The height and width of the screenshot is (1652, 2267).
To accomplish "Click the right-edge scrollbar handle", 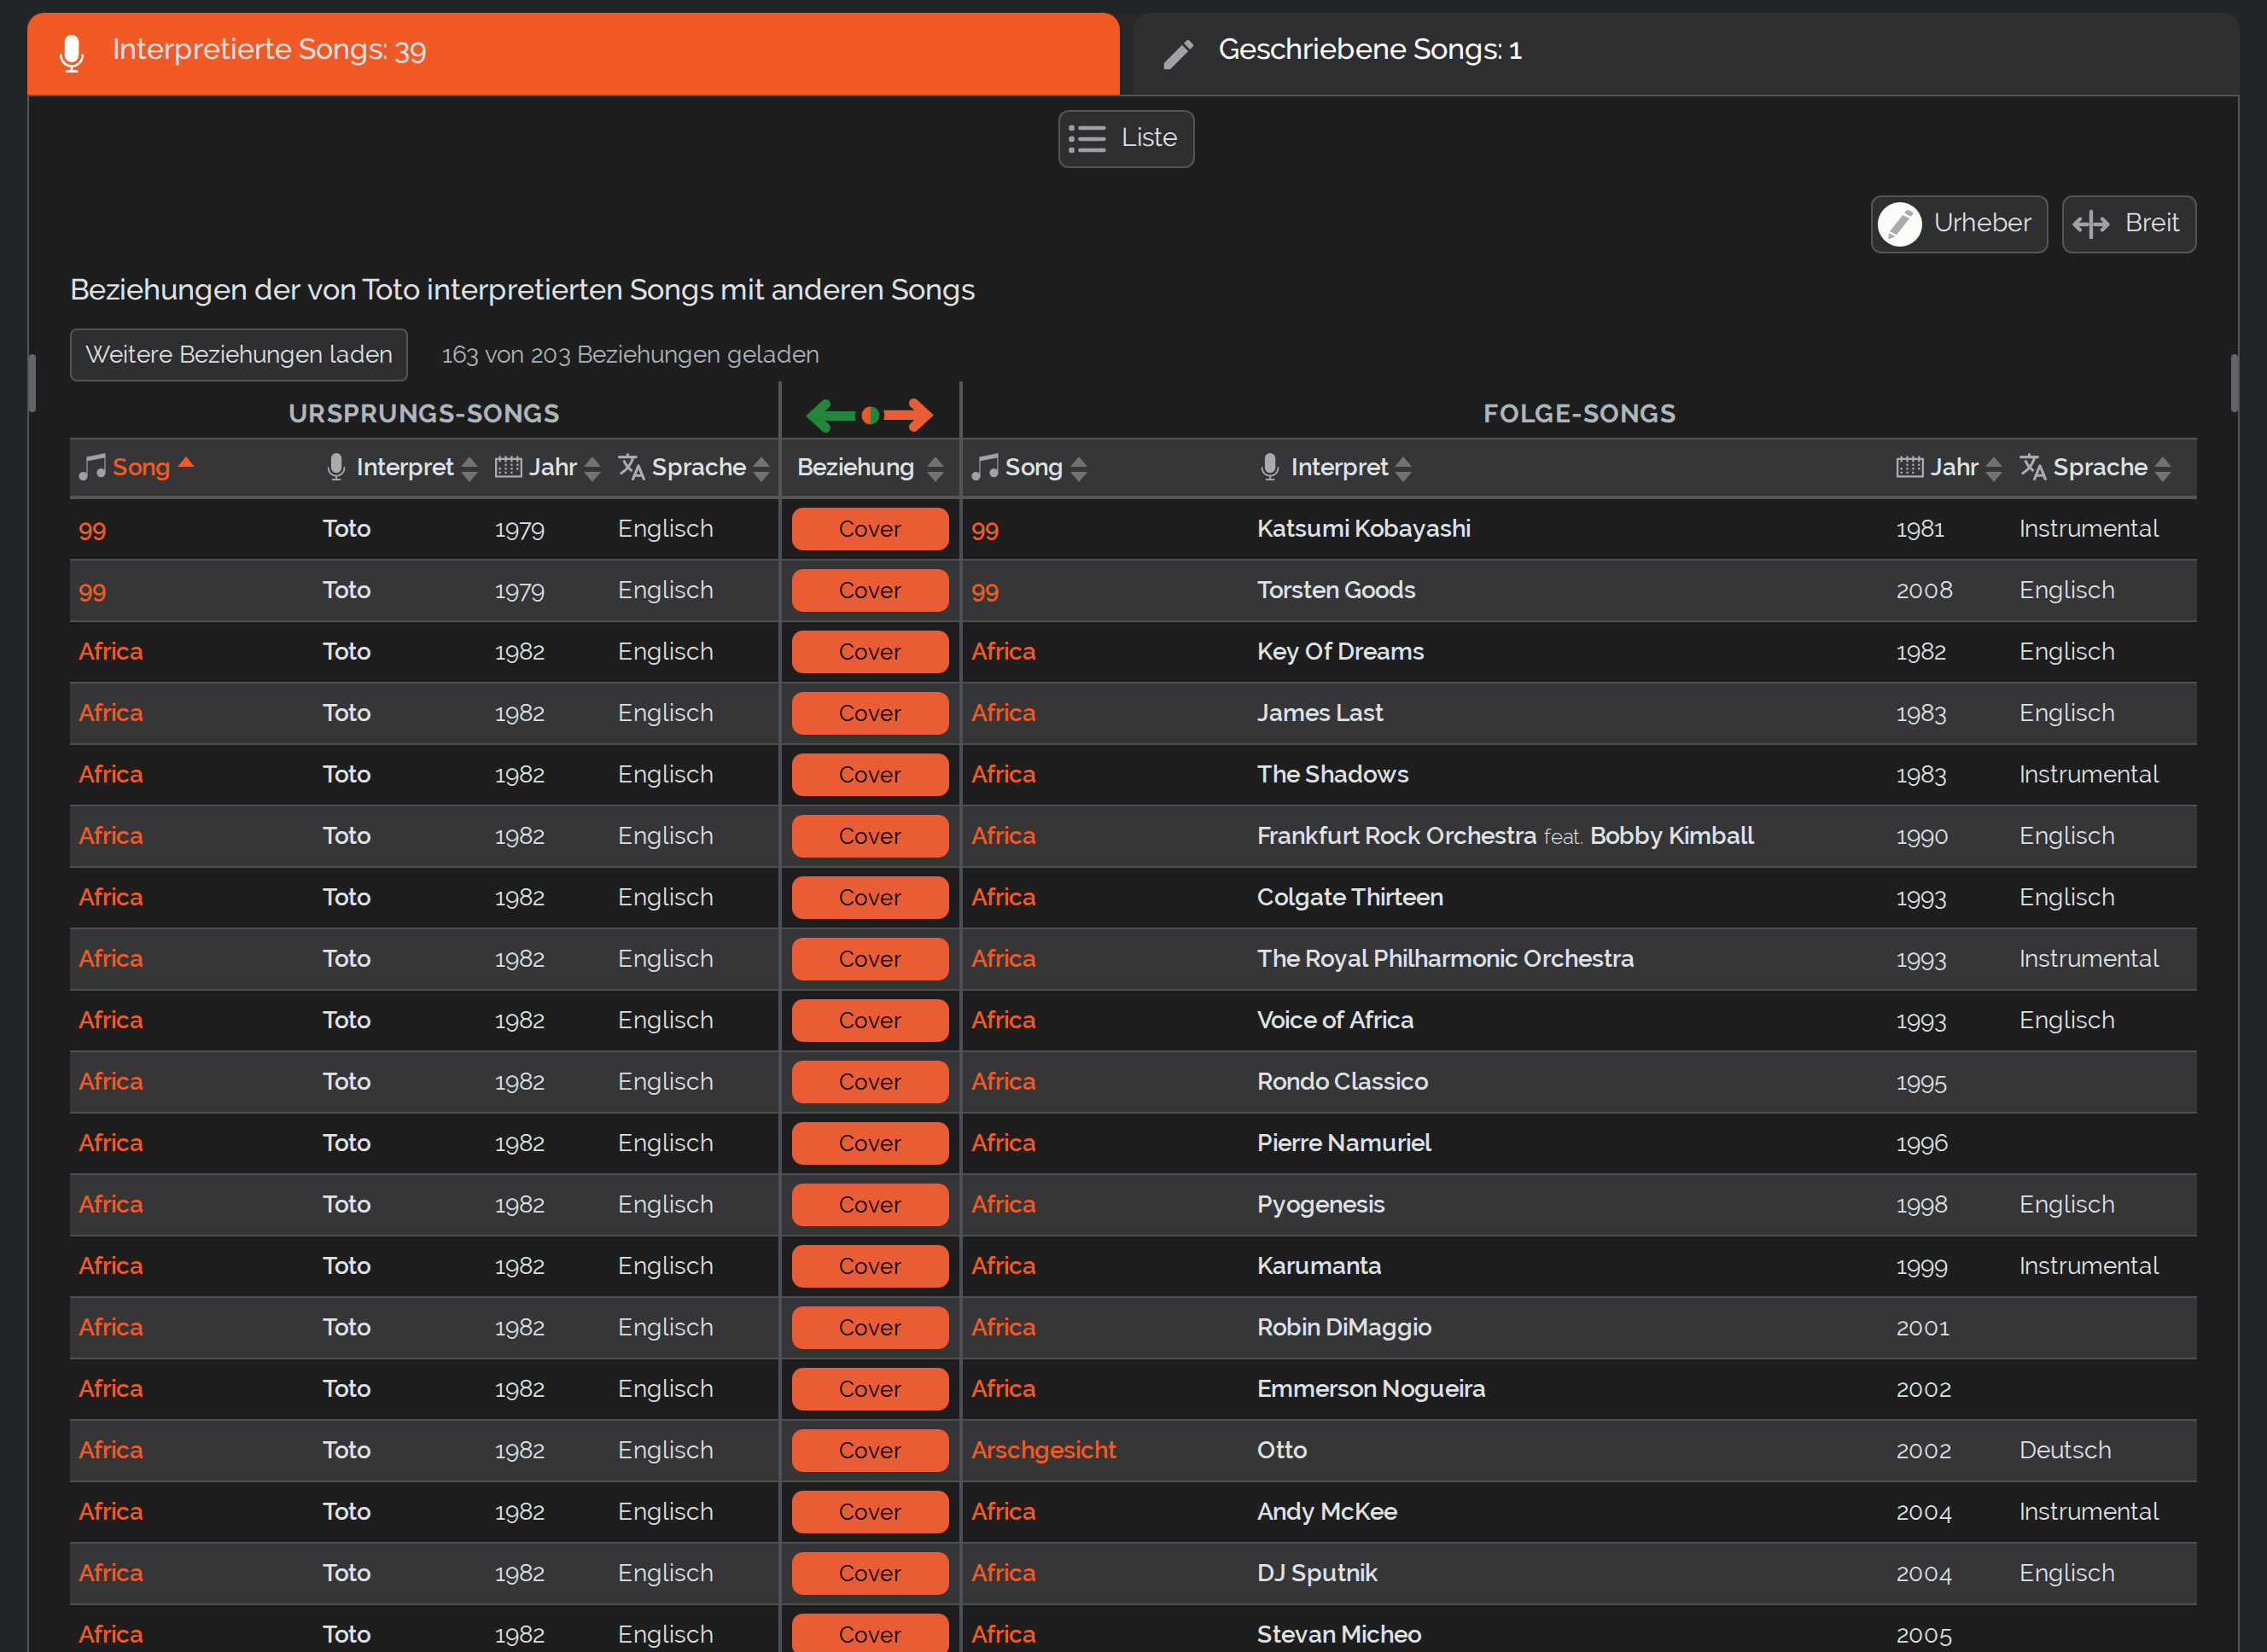I will pyautogui.click(x=2234, y=383).
